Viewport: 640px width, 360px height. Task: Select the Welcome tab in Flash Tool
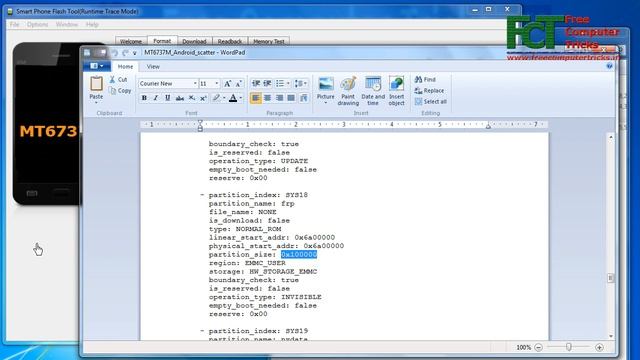pyautogui.click(x=131, y=41)
